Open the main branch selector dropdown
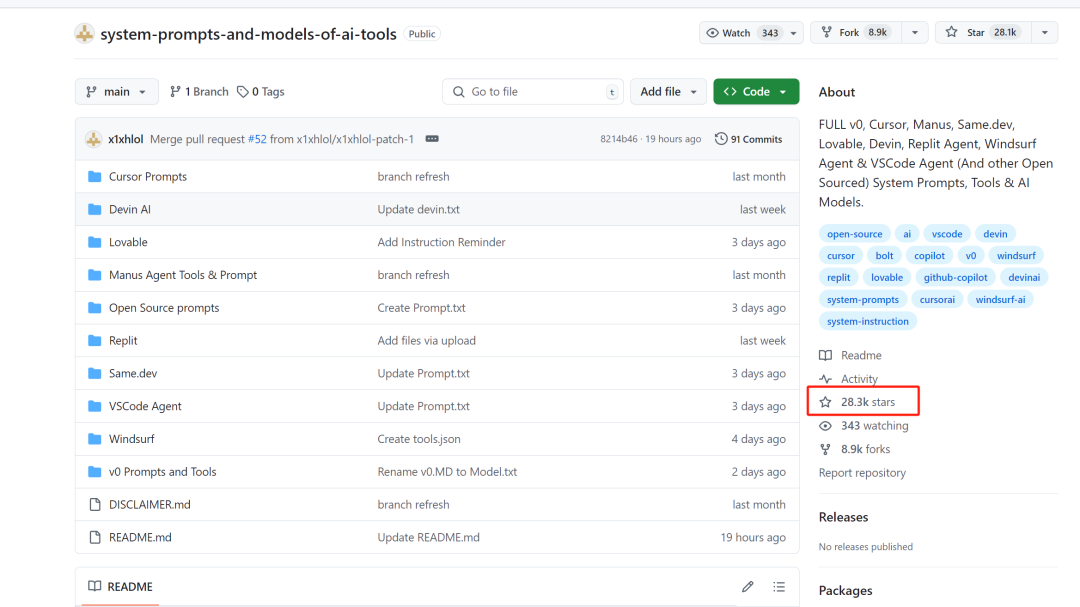 click(116, 92)
